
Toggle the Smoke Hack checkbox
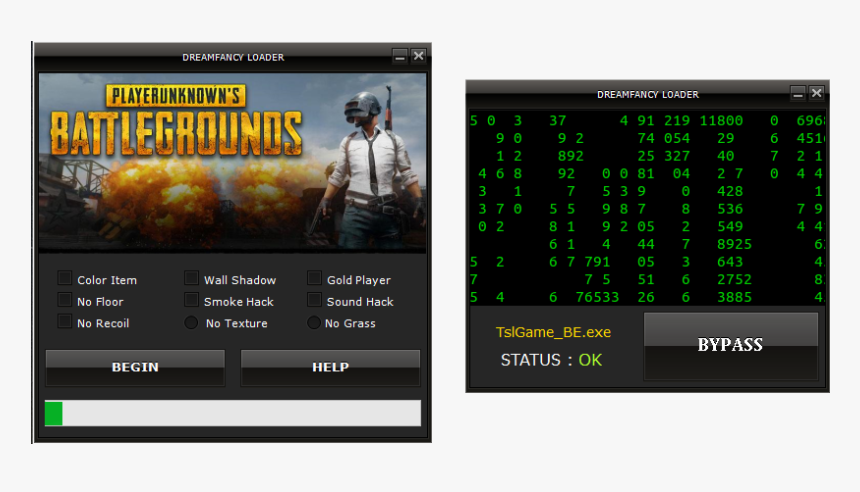tap(191, 300)
